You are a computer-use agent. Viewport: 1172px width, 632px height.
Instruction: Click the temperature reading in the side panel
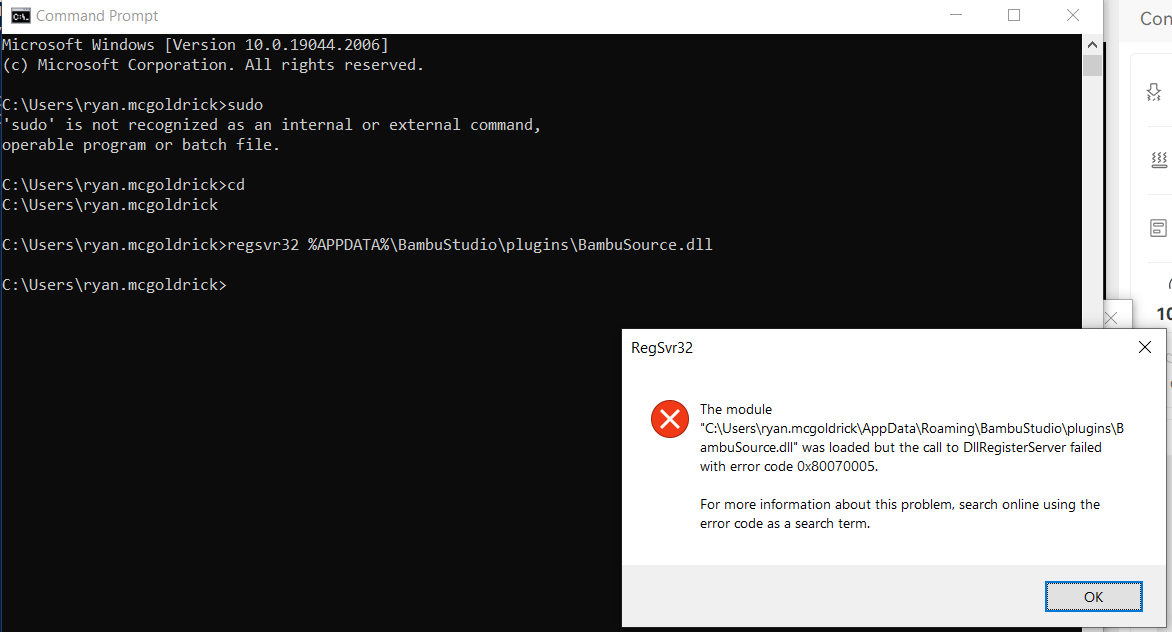pos(1163,313)
